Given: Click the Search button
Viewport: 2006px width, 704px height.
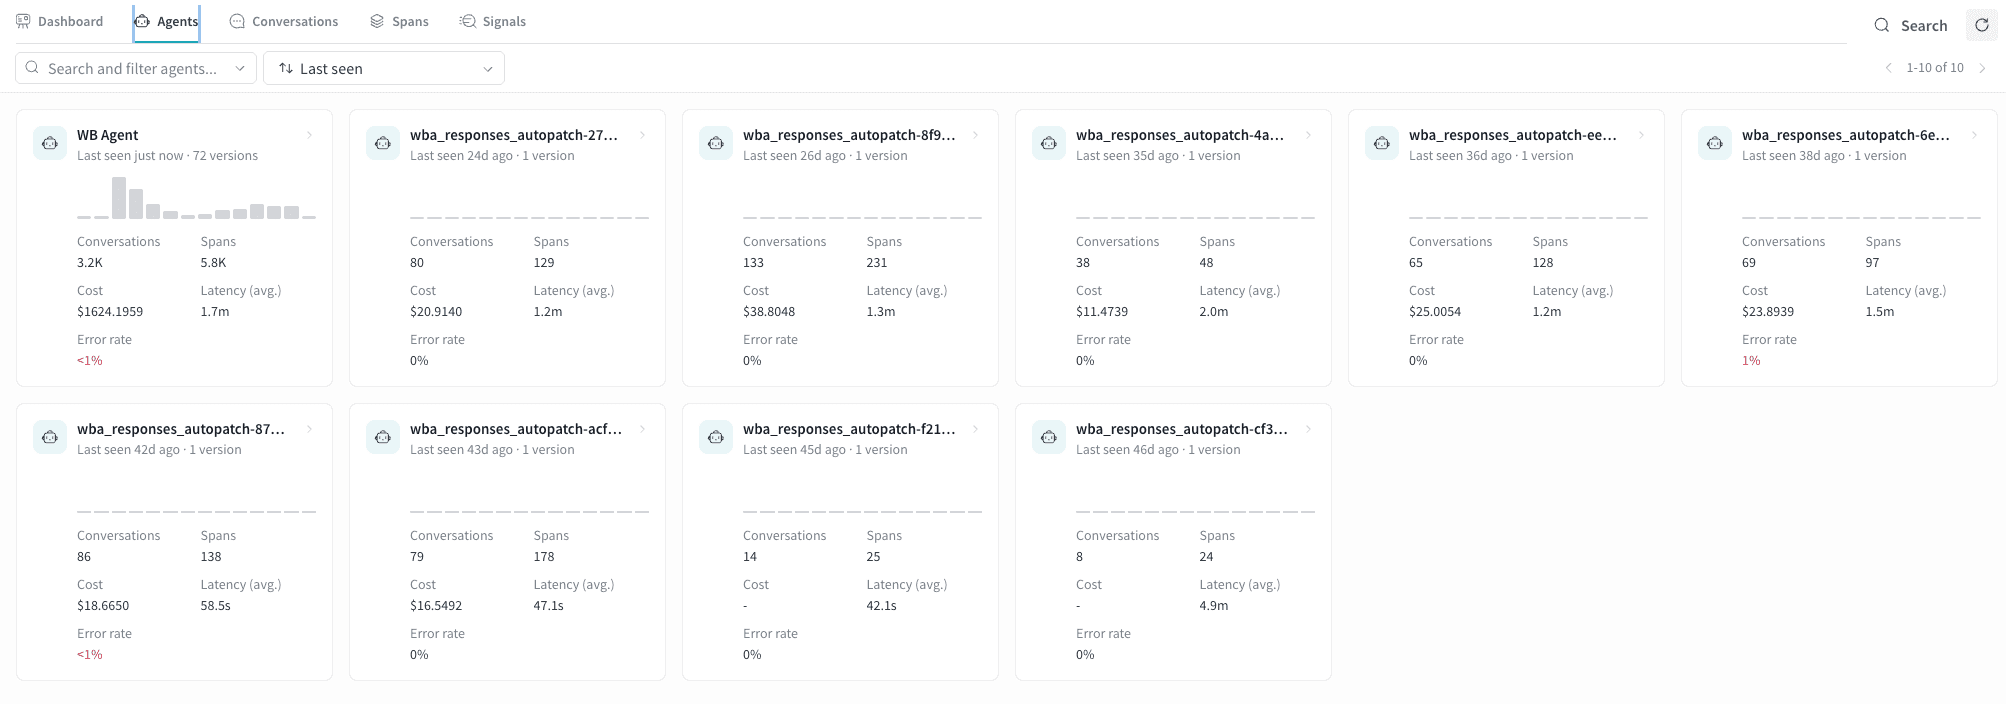Looking at the screenshot, I should (x=1911, y=26).
